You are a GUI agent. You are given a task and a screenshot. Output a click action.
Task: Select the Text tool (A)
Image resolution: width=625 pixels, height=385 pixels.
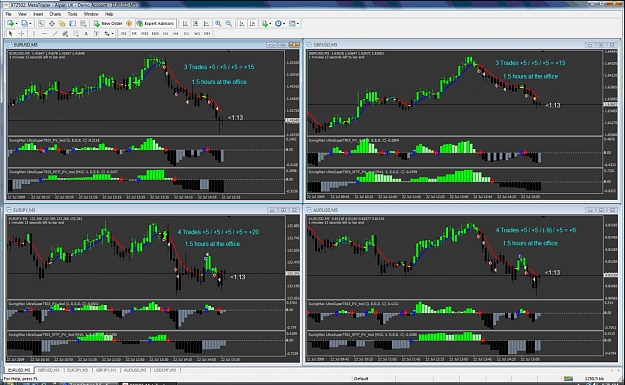click(x=86, y=33)
